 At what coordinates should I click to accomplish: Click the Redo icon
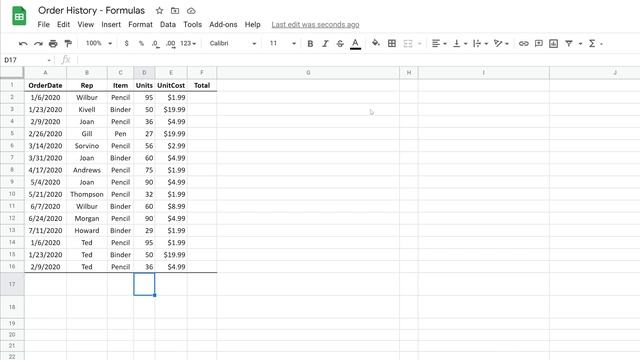click(x=38, y=43)
